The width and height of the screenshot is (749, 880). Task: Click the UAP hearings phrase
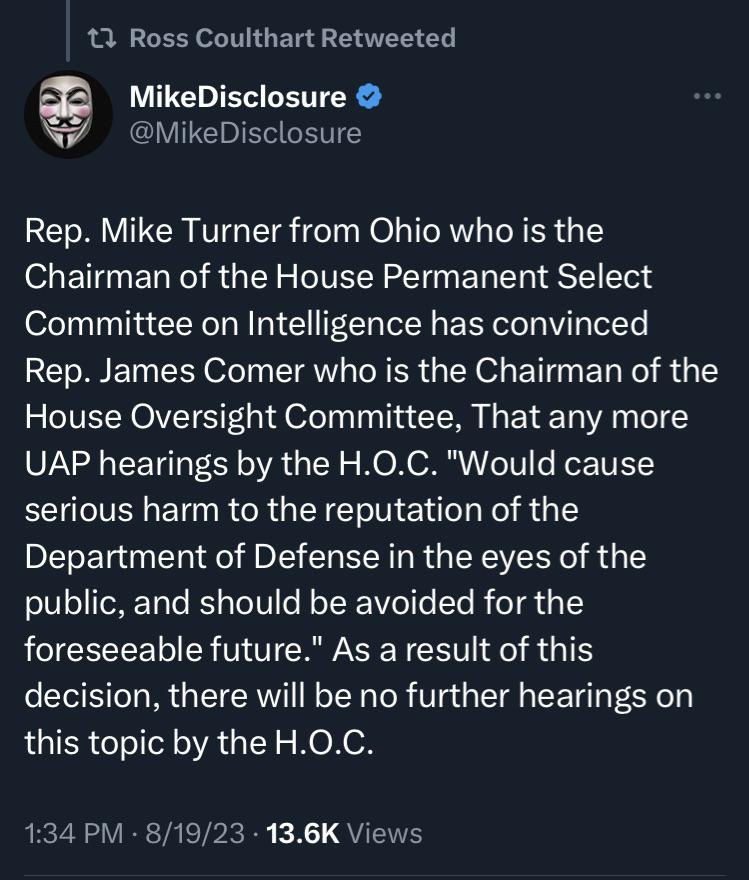pos(127,464)
